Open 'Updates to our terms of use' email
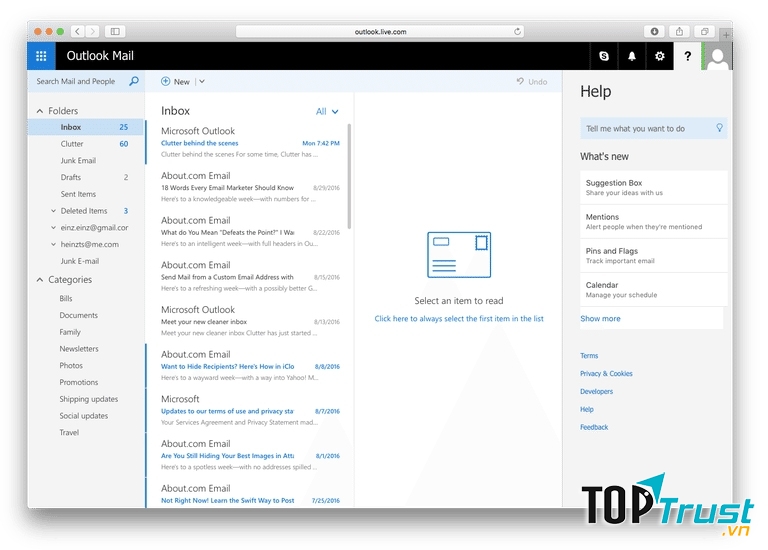 (x=250, y=410)
